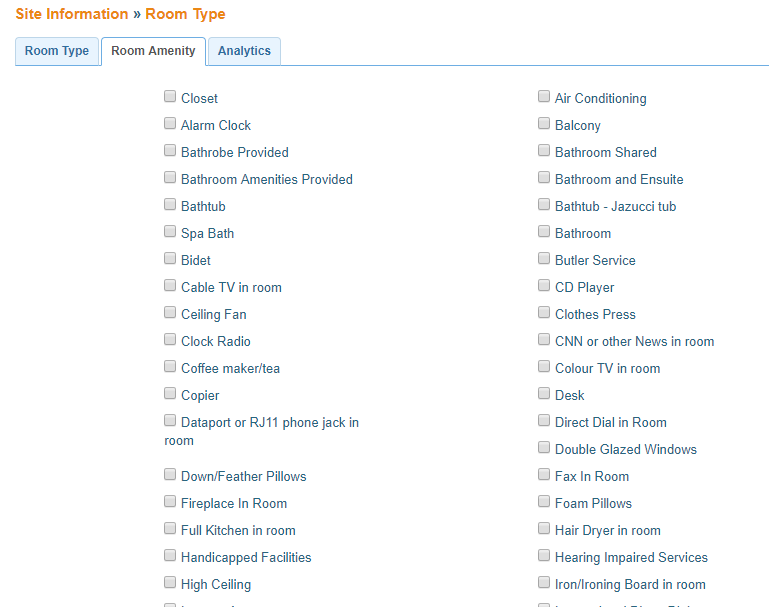
Task: Check the Butler Service checkbox
Action: pos(544,259)
